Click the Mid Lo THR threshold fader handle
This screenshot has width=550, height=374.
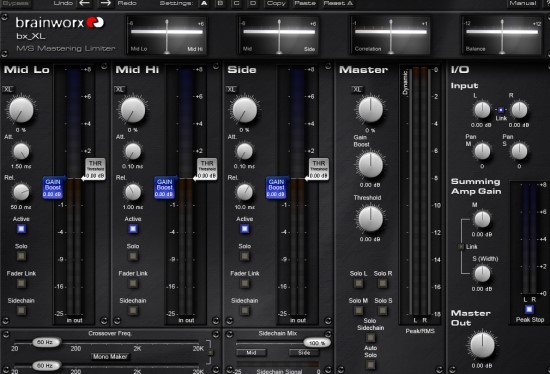(x=95, y=169)
